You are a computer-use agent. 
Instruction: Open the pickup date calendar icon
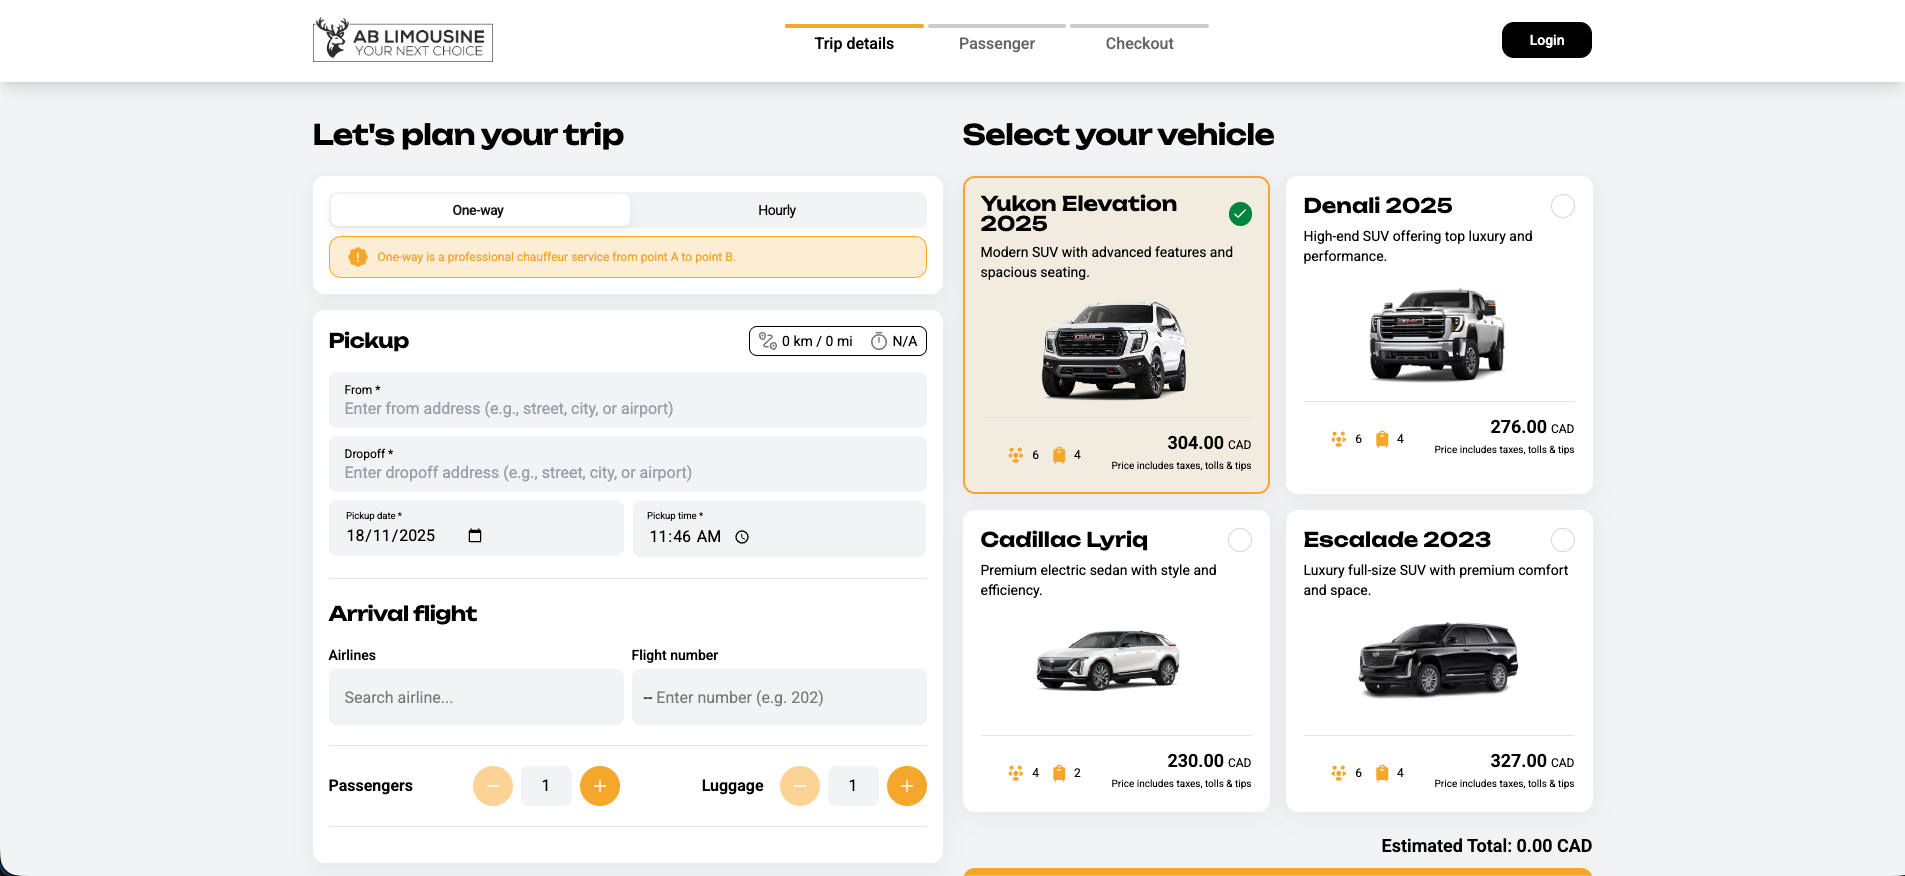point(475,536)
